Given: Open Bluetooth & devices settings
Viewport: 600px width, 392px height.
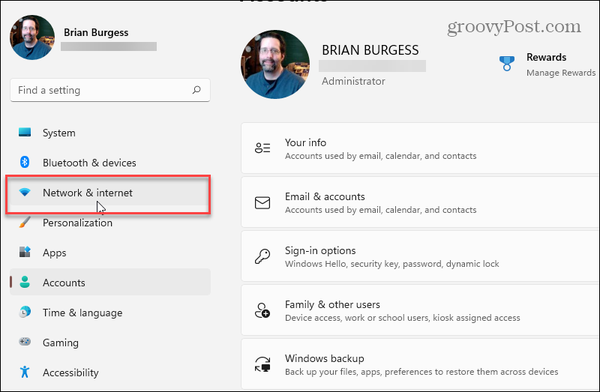Looking at the screenshot, I should (x=110, y=163).
